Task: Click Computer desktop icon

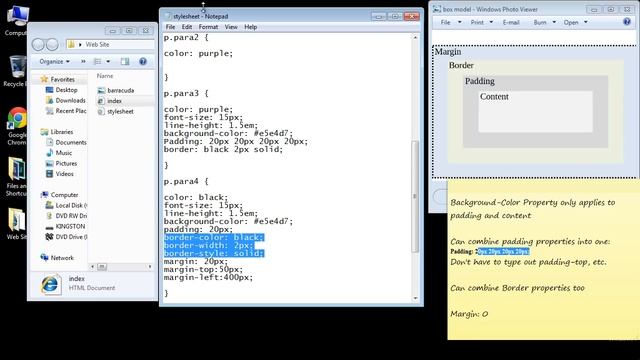Action: 17,20
